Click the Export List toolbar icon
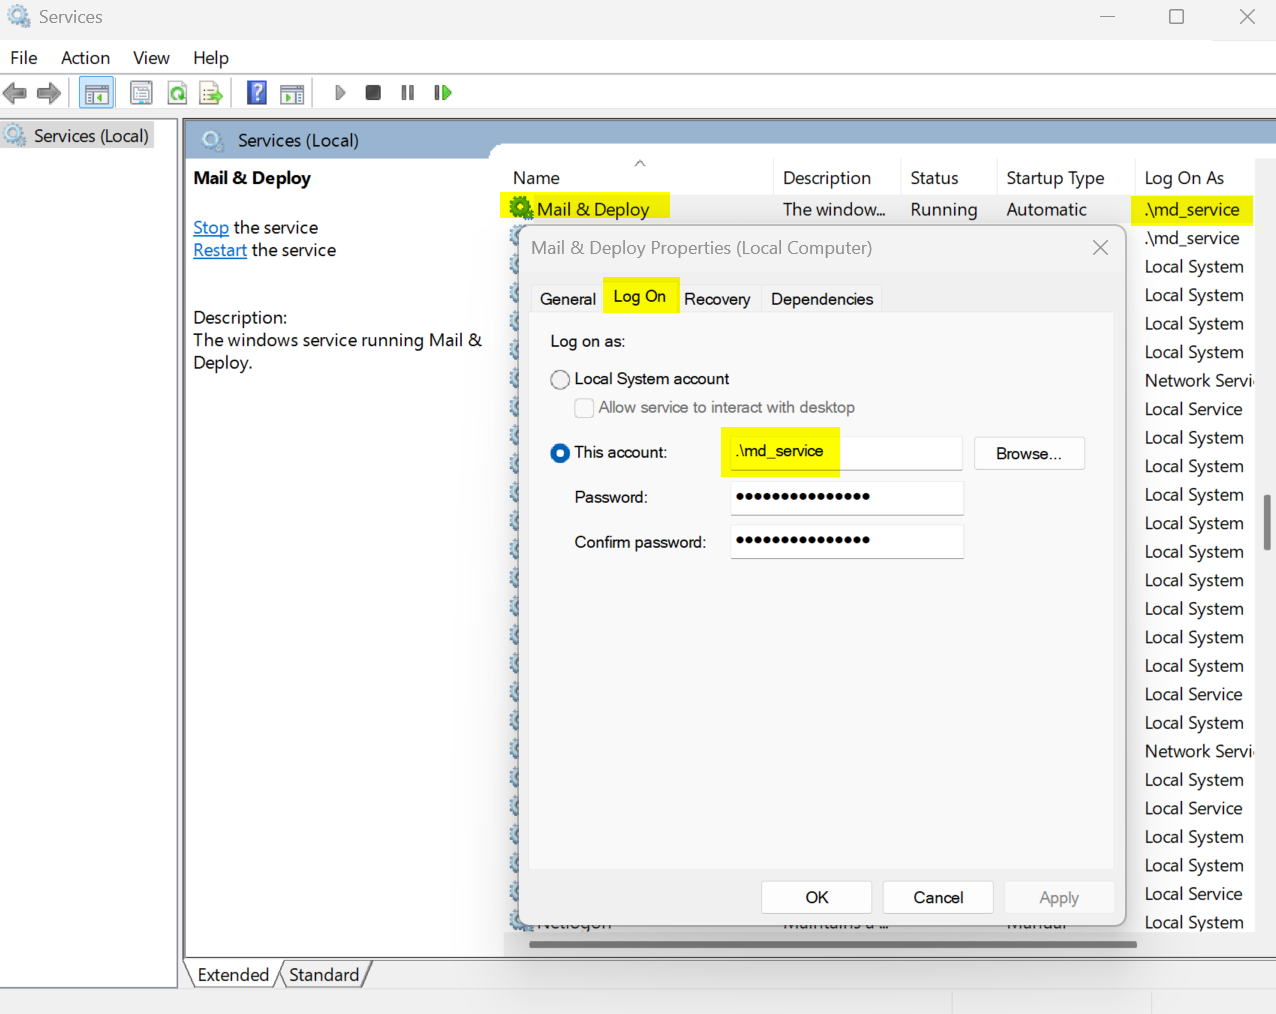 [210, 93]
